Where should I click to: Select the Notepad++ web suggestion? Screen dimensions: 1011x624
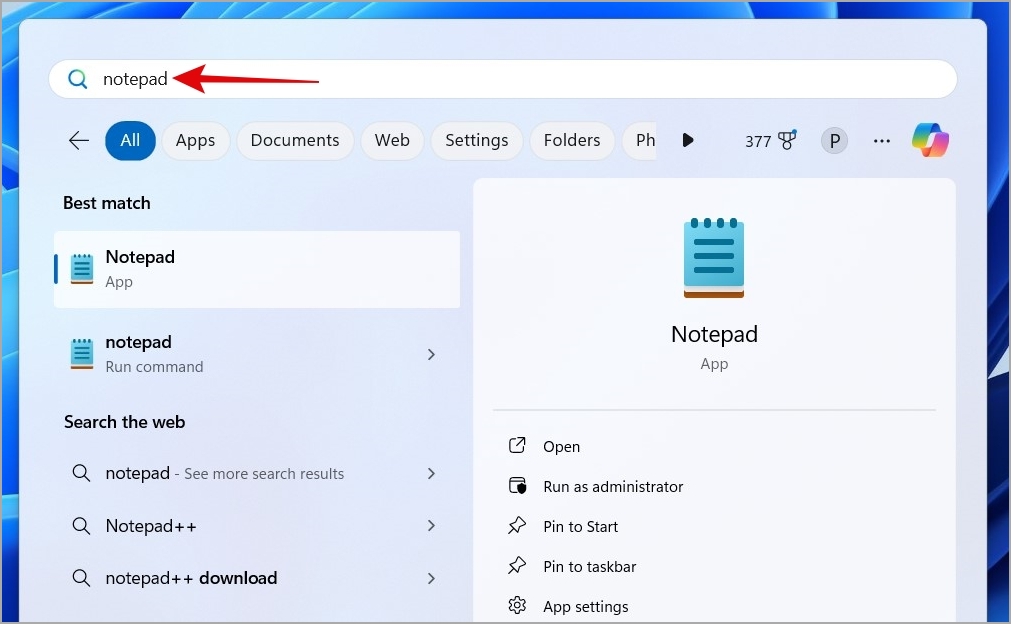[255, 526]
